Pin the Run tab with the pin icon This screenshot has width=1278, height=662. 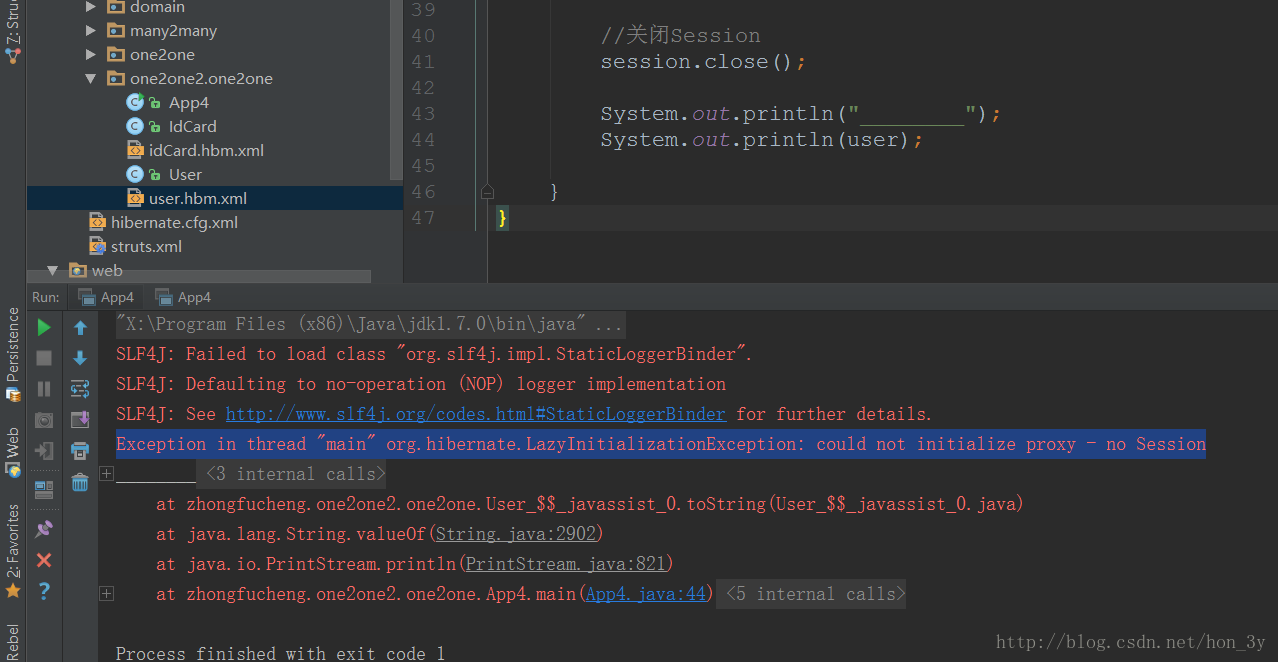click(x=44, y=529)
